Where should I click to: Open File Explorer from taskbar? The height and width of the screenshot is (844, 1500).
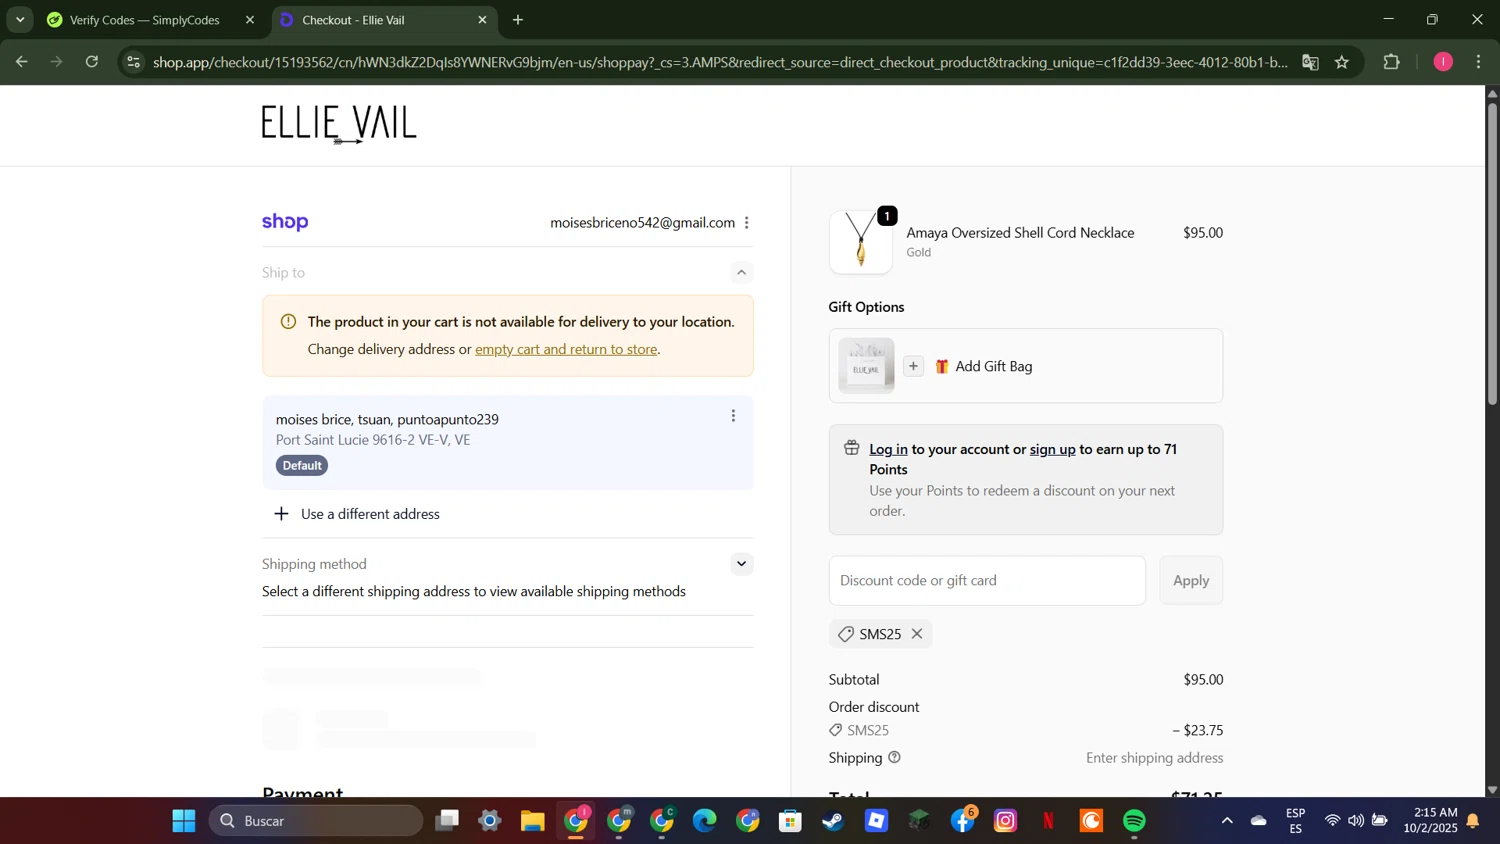coord(533,821)
